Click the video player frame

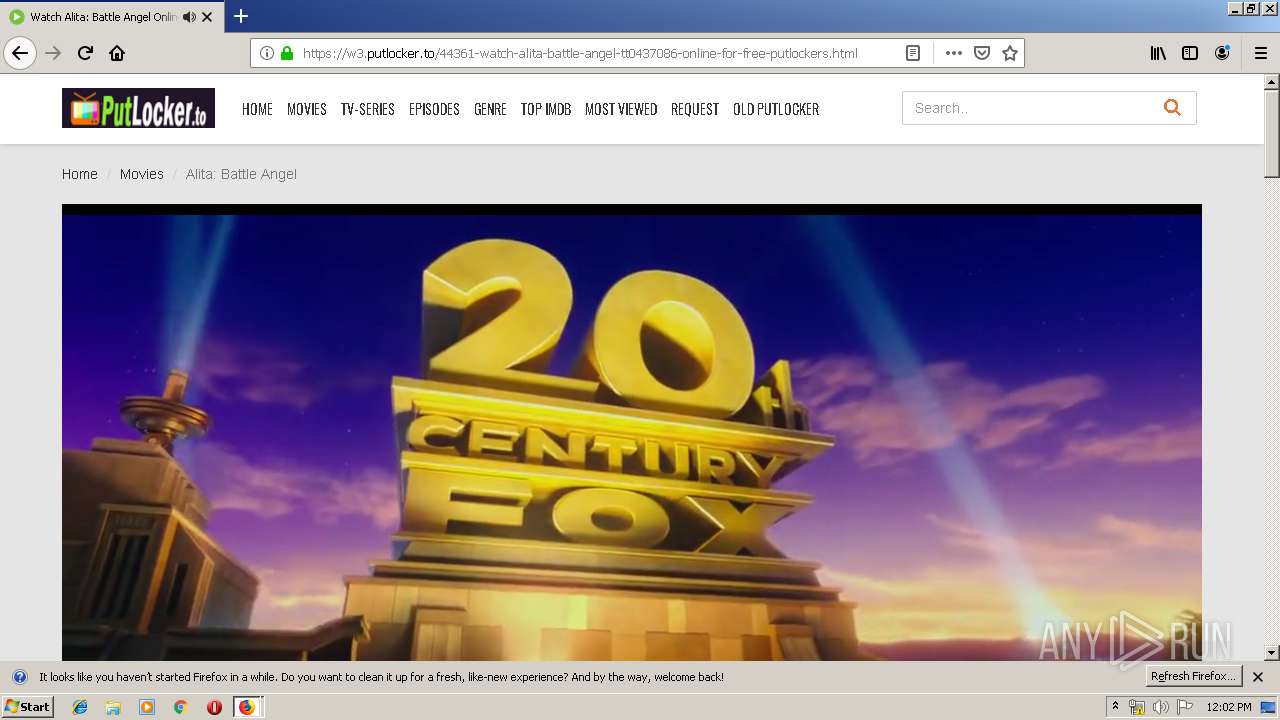pos(632,433)
